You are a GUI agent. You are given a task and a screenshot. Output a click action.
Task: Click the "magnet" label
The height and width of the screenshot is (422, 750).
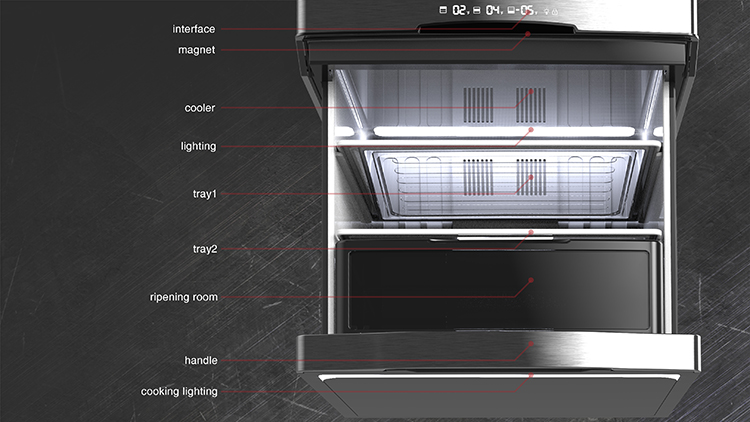point(196,49)
